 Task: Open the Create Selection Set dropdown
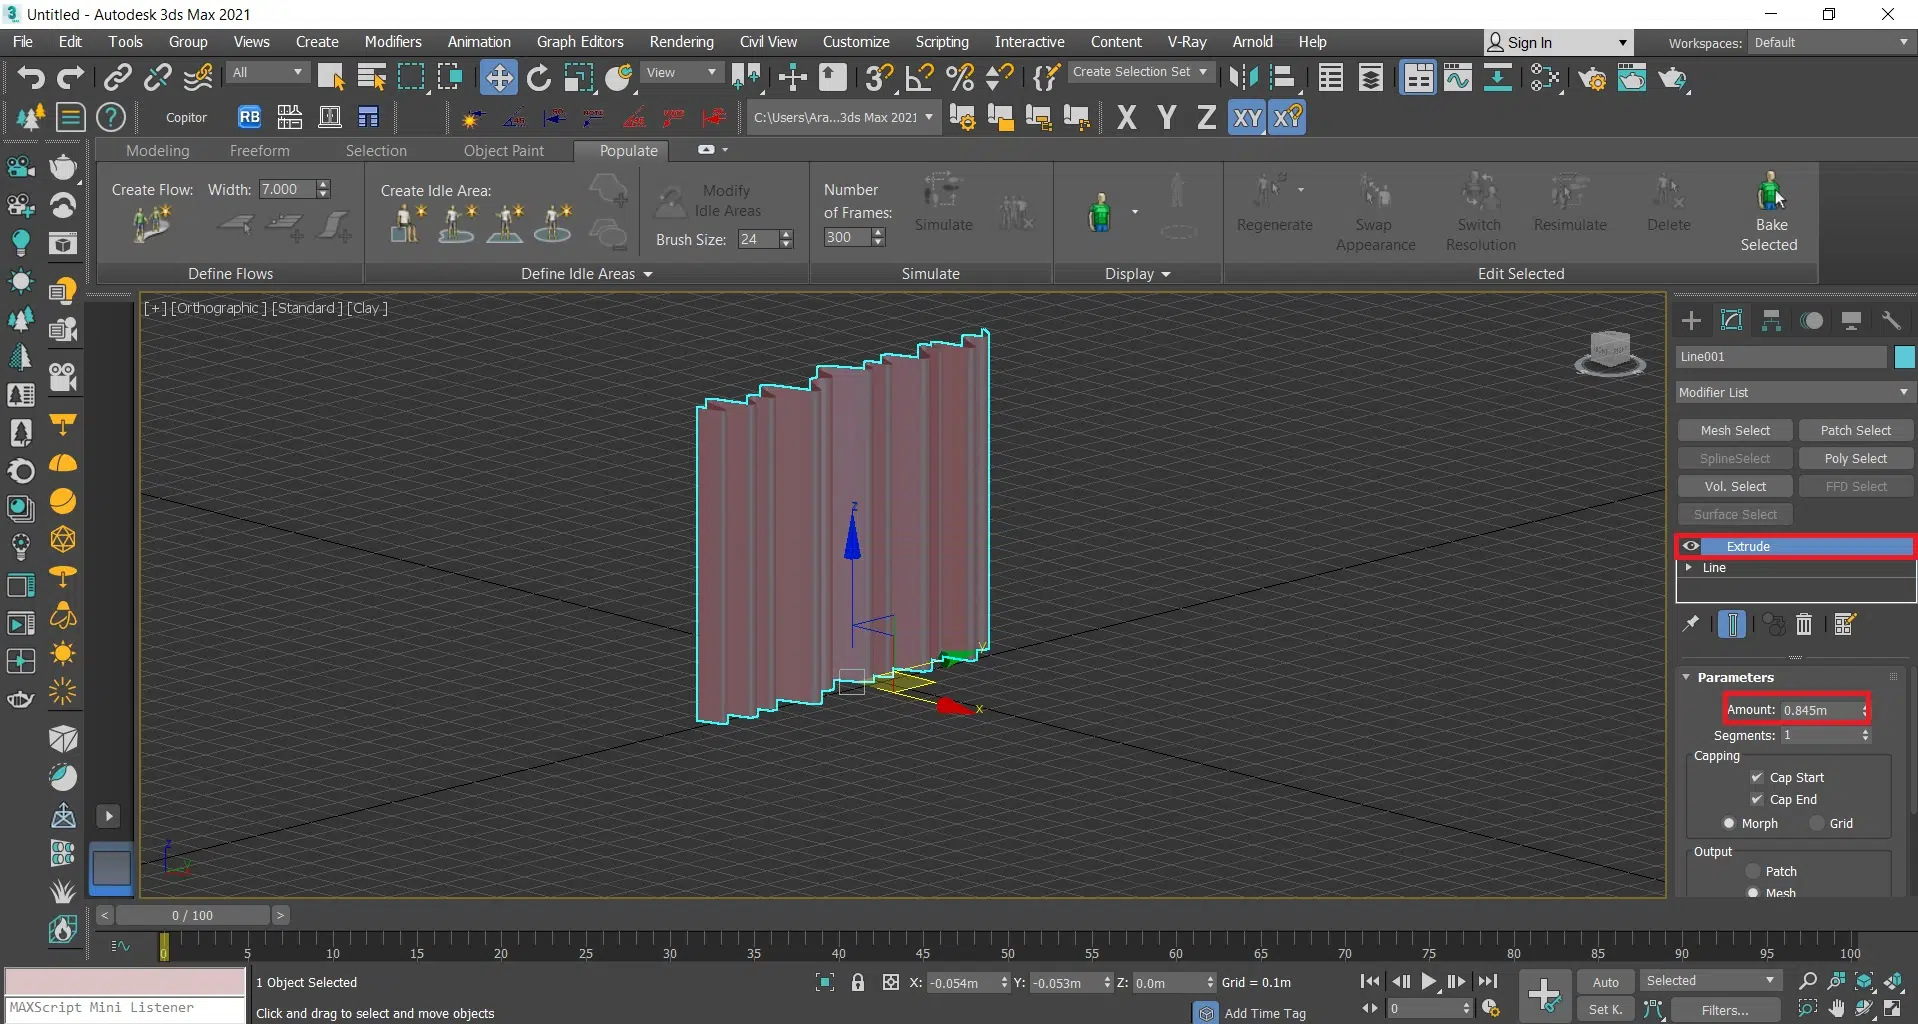[x=1140, y=72]
